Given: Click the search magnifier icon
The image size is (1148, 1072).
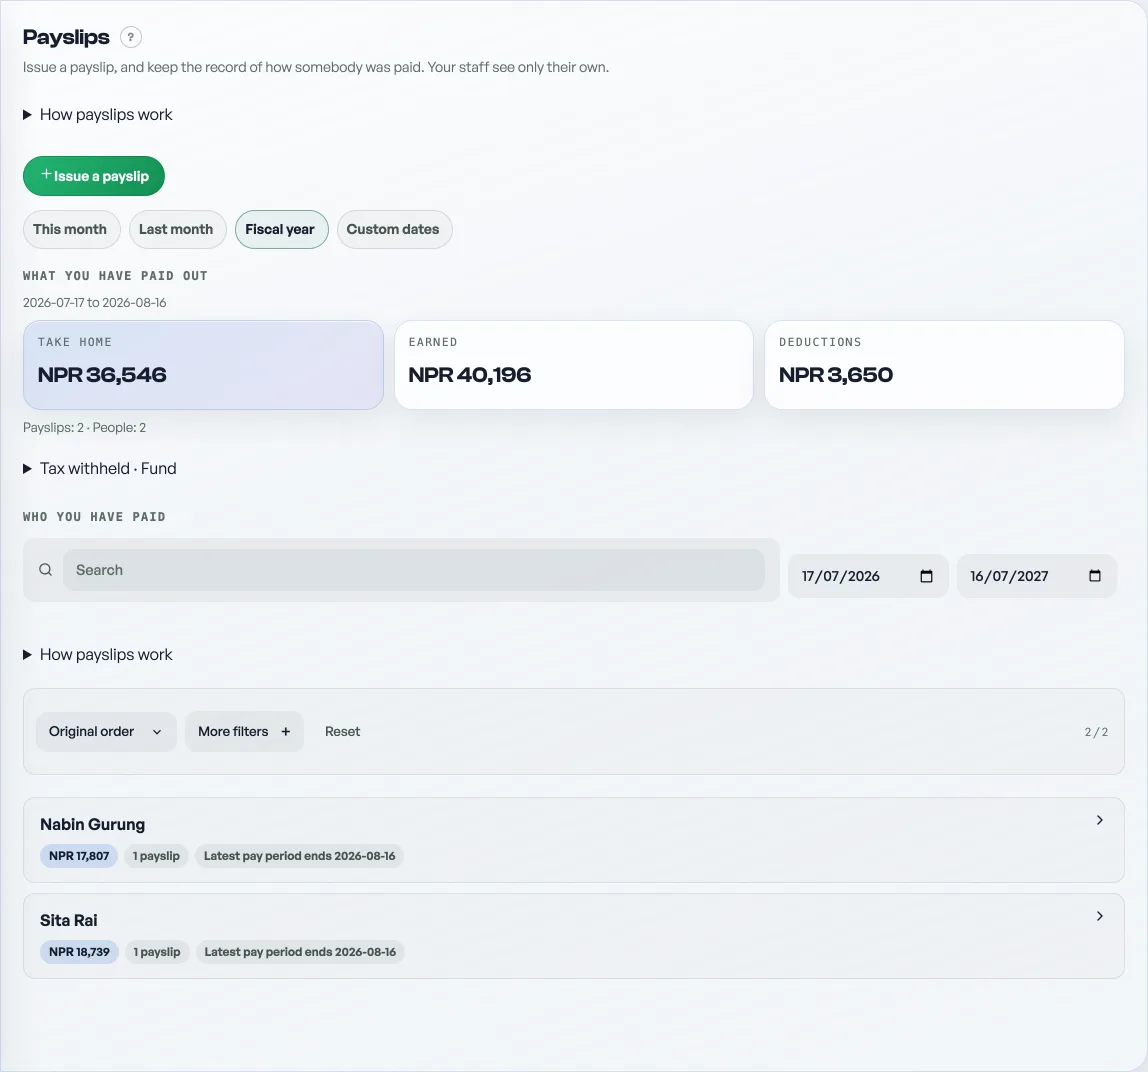Looking at the screenshot, I should [45, 570].
